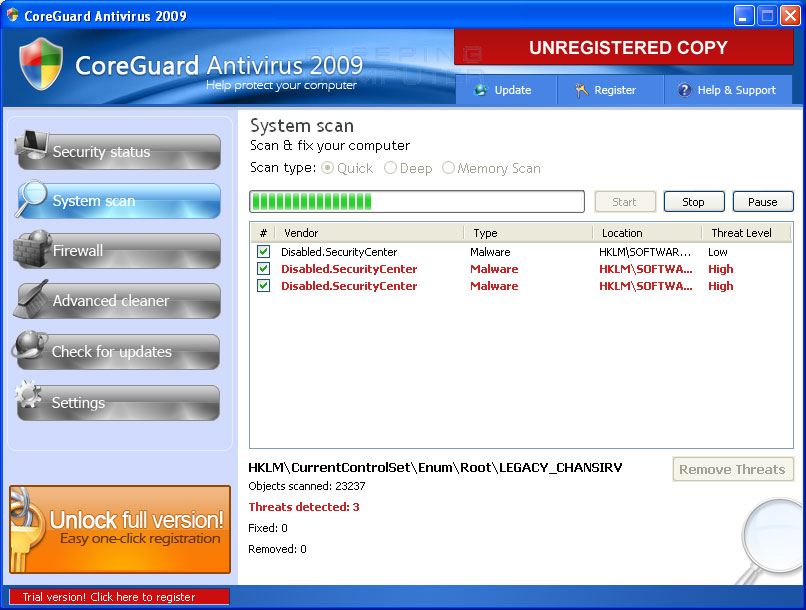Click the Vendor column header
Viewport: 806px width, 610px height.
point(301,233)
